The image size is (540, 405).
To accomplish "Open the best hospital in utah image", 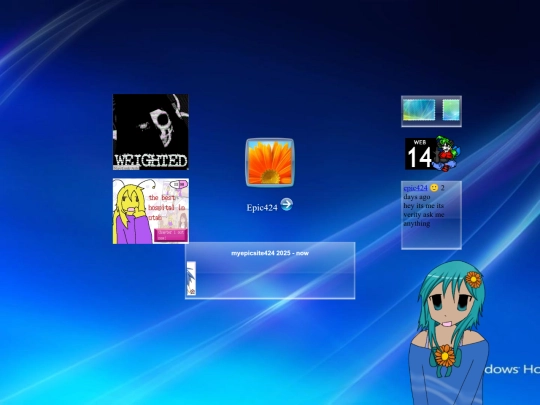I will [151, 211].
